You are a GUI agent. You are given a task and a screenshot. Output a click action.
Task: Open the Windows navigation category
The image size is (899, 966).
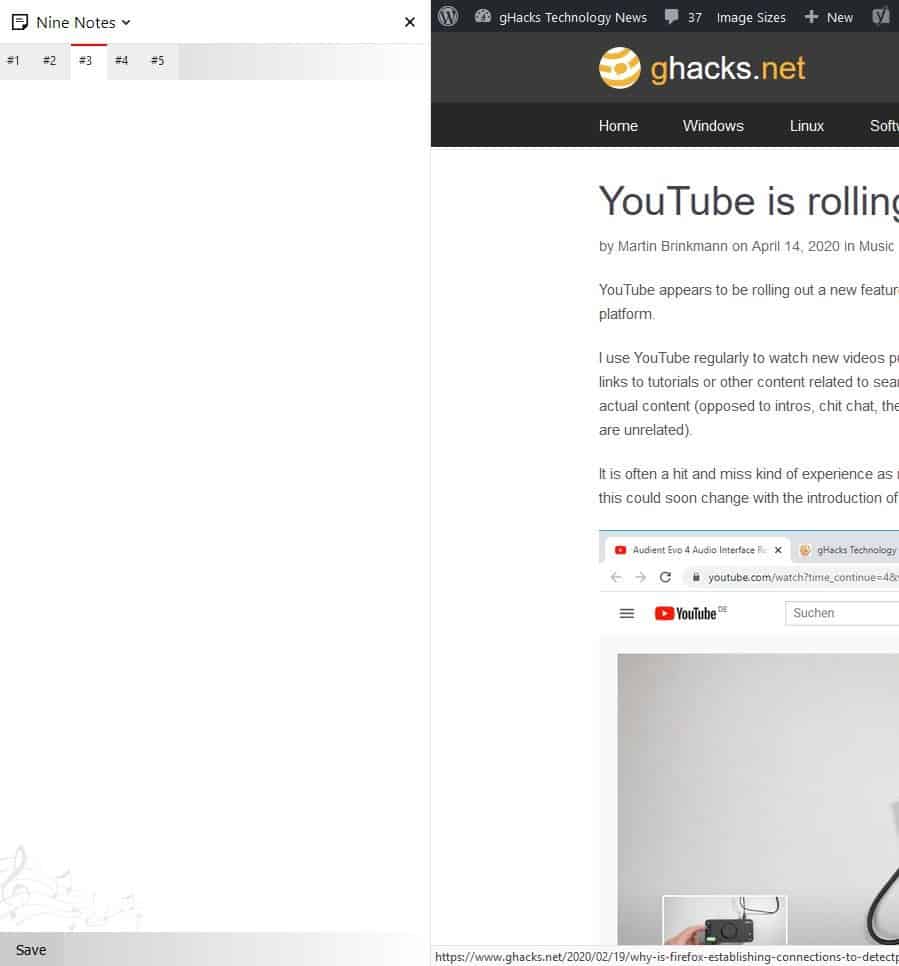(x=713, y=126)
